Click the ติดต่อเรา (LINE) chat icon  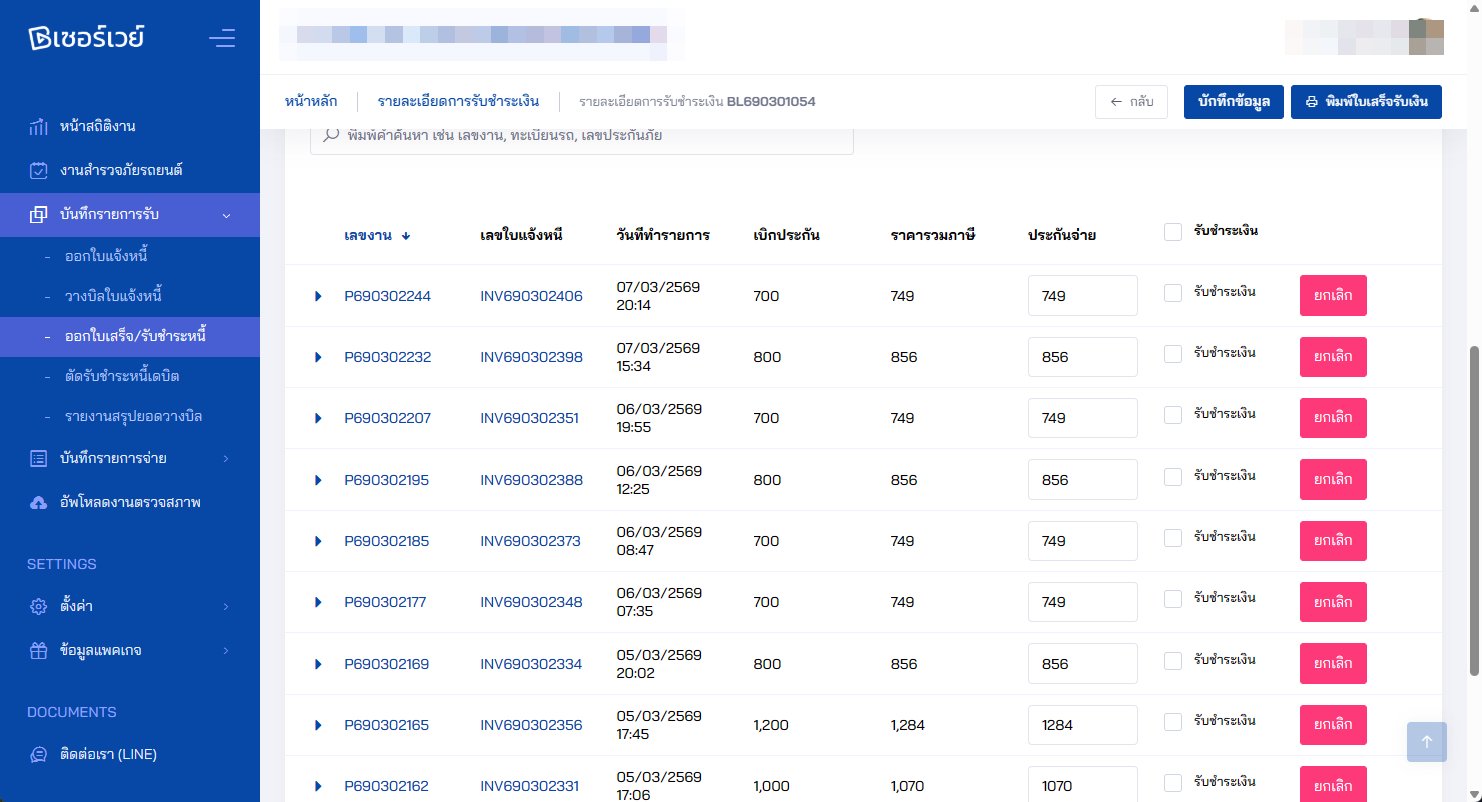coord(38,754)
